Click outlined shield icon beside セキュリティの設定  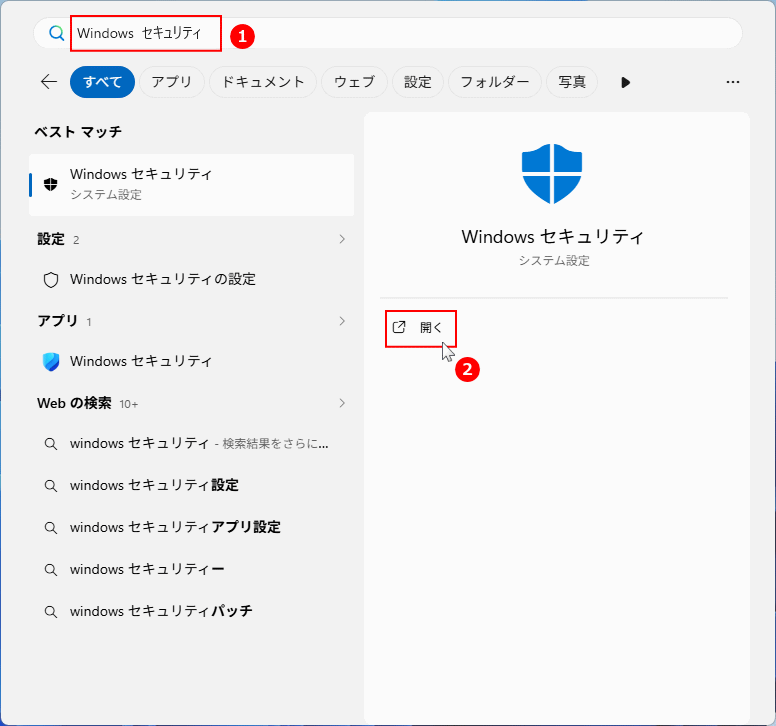pos(51,280)
